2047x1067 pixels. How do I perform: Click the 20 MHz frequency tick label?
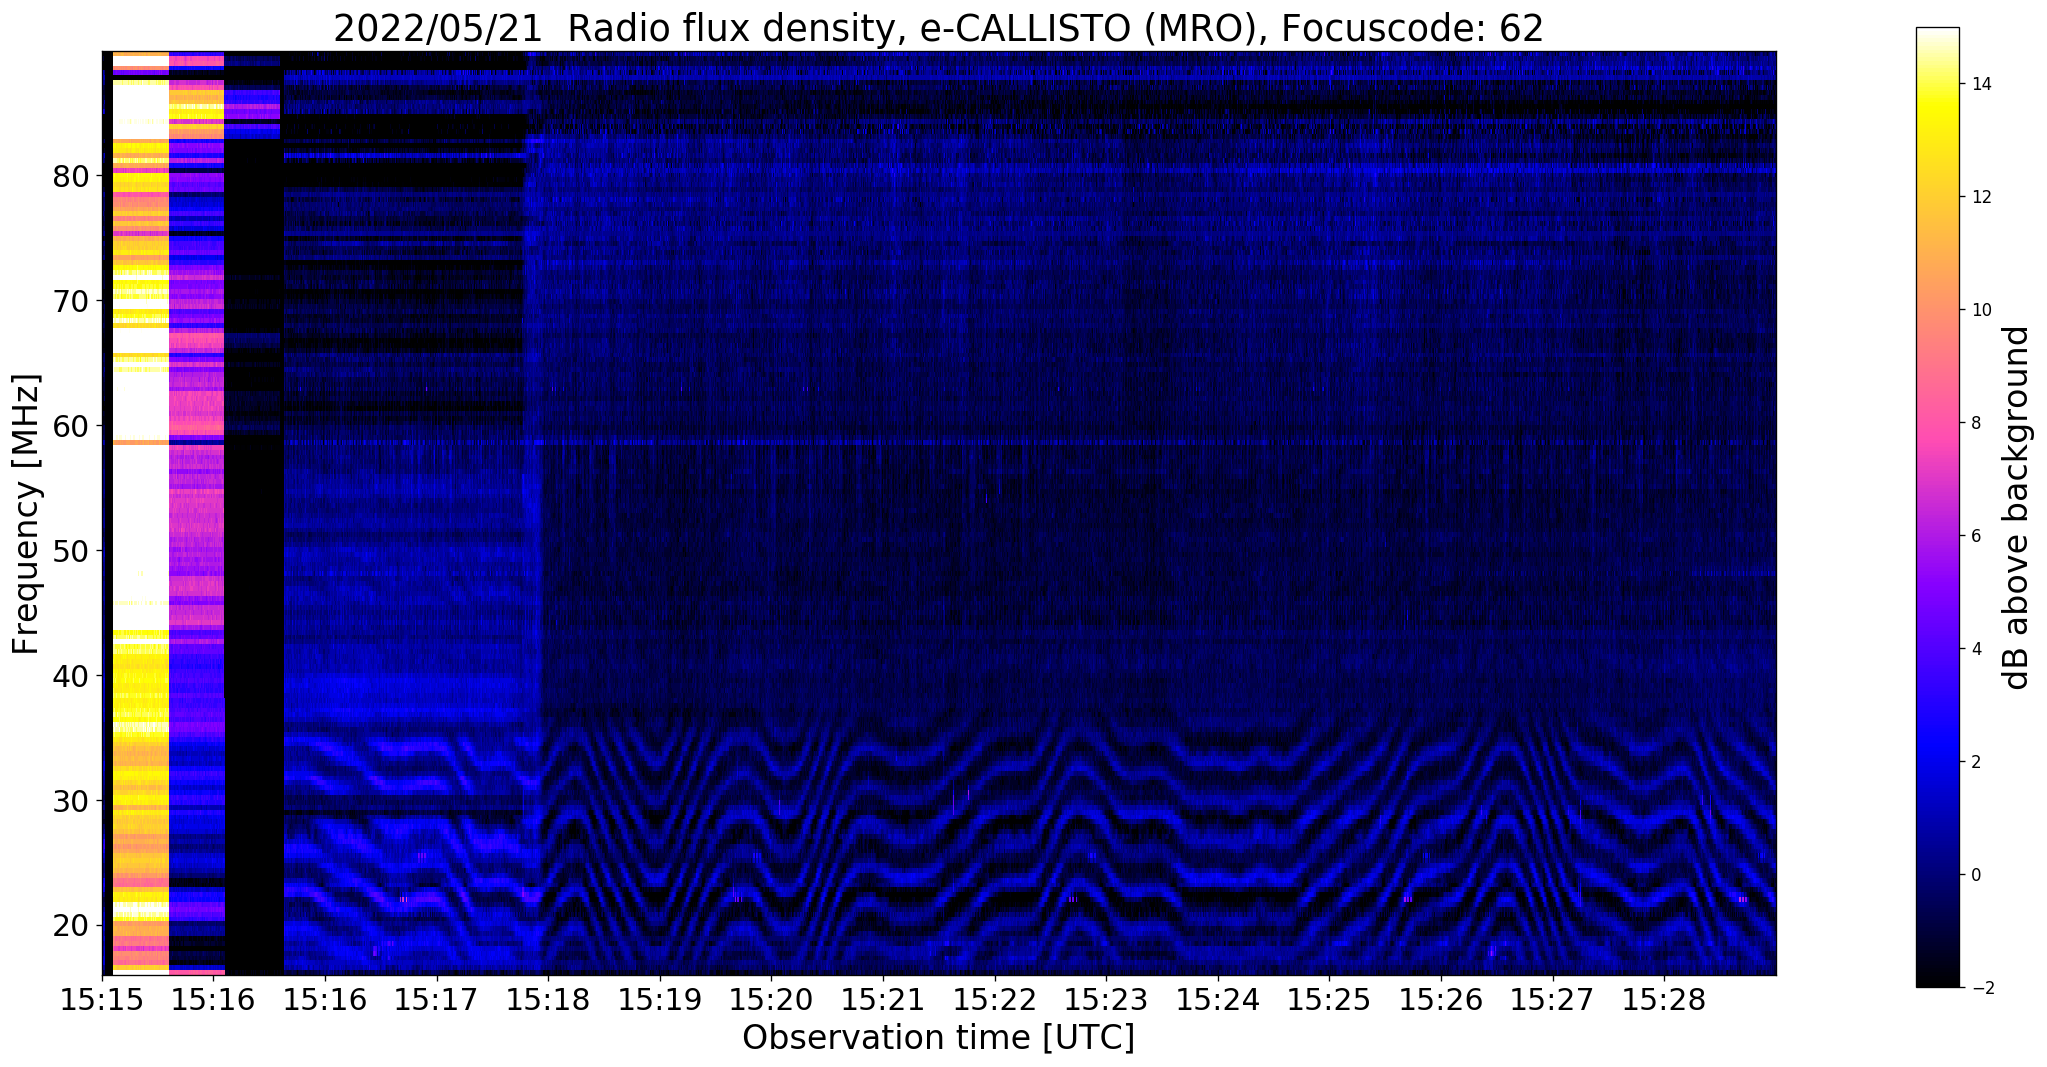(x=71, y=927)
